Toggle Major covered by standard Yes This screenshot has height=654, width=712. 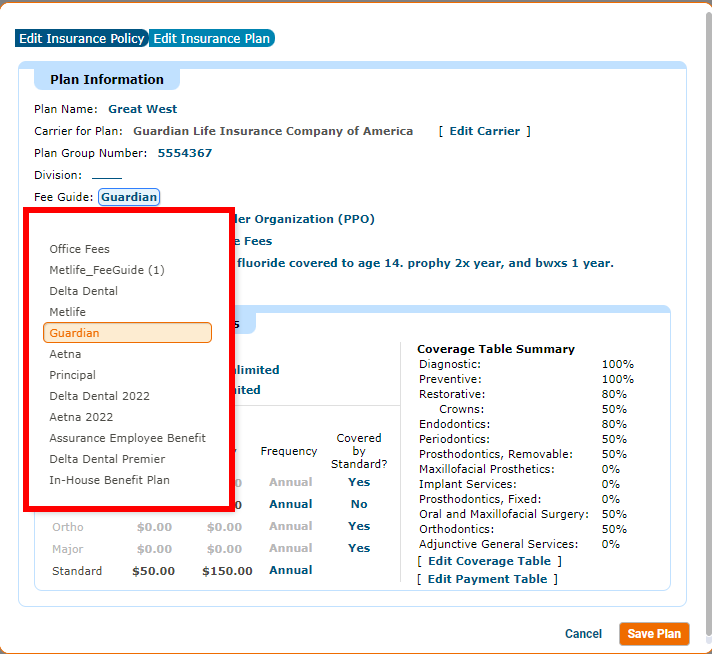(359, 548)
